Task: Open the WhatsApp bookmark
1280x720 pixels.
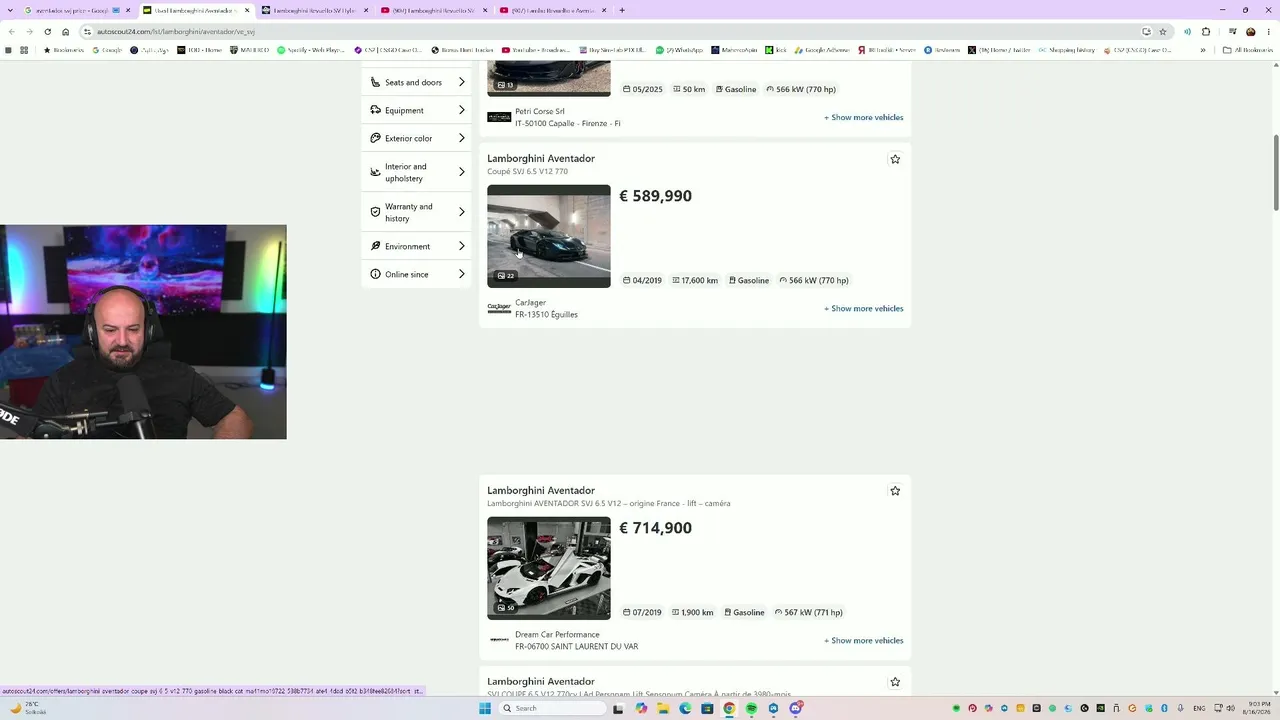Action: pos(679,50)
